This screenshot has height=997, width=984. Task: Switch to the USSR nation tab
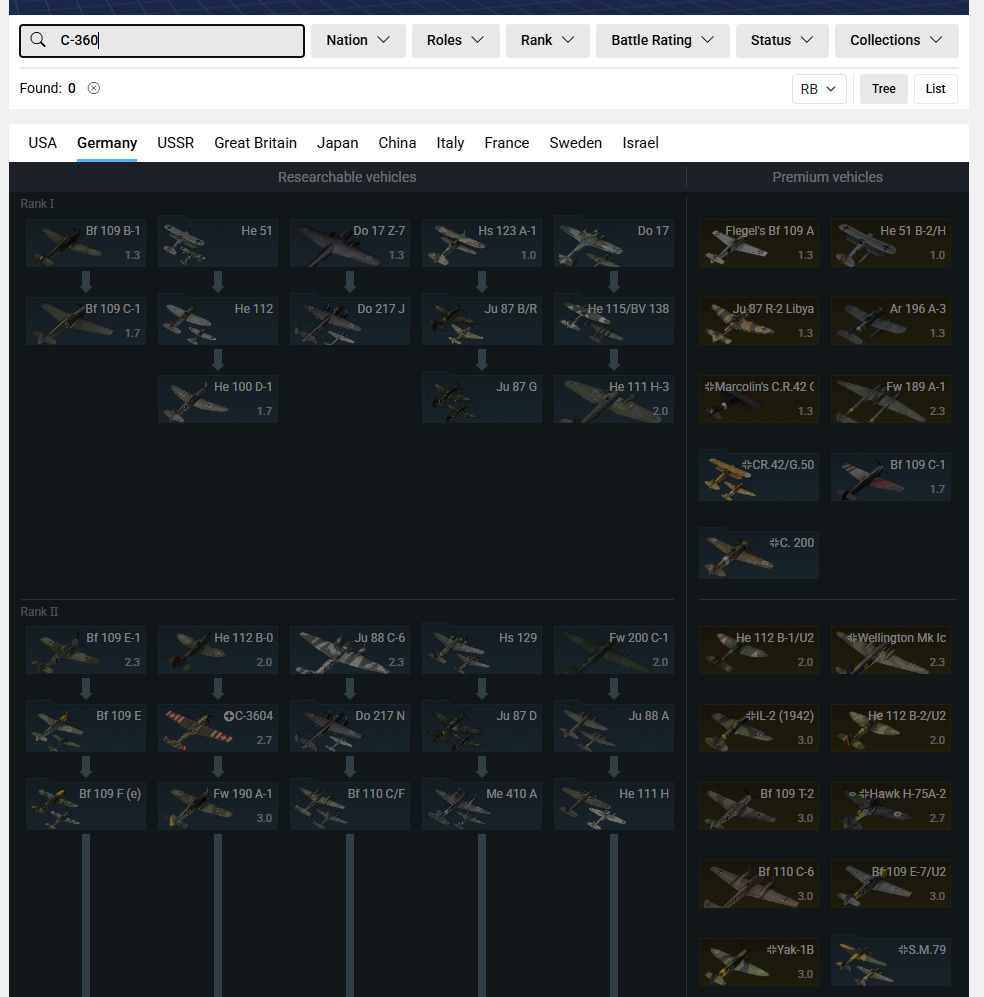click(x=175, y=143)
